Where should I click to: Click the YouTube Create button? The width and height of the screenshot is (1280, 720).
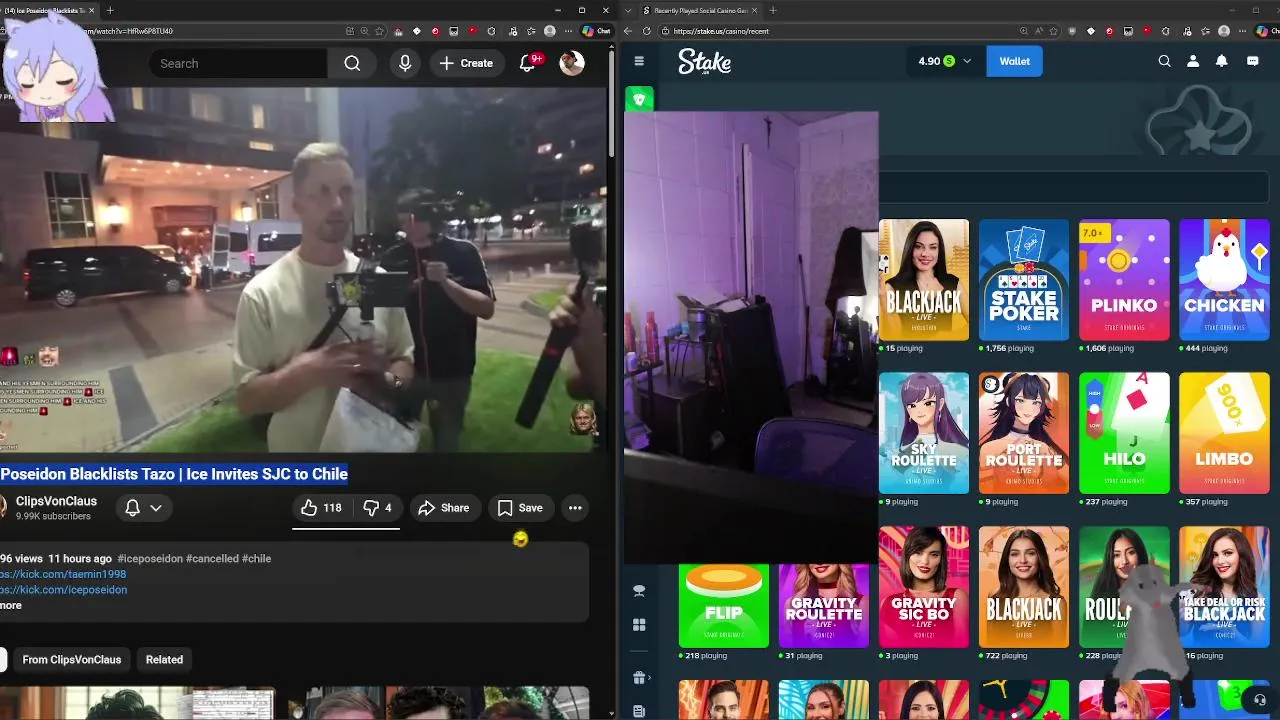[466, 63]
